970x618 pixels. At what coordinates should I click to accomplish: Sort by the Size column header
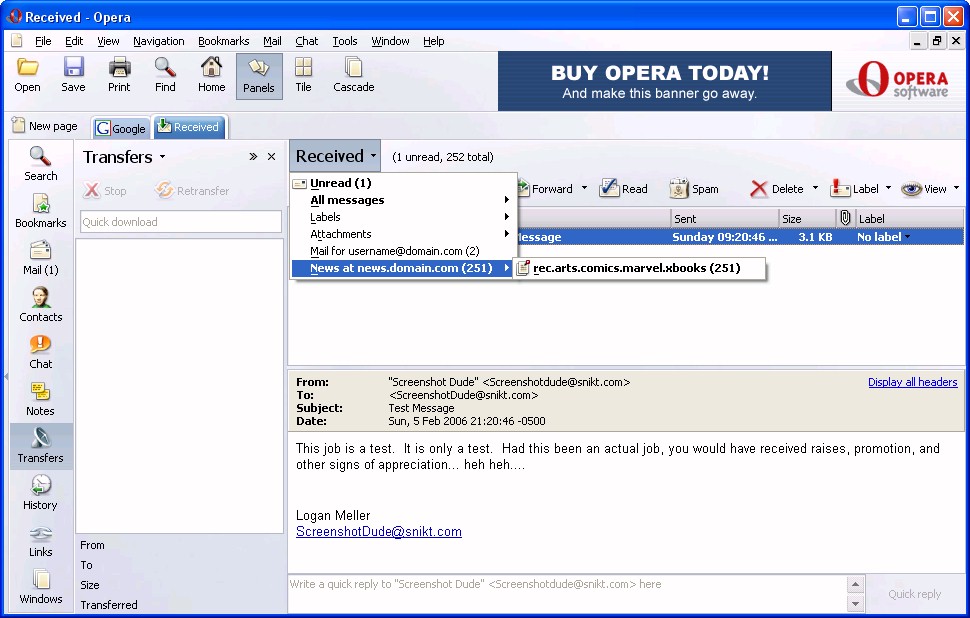807,218
